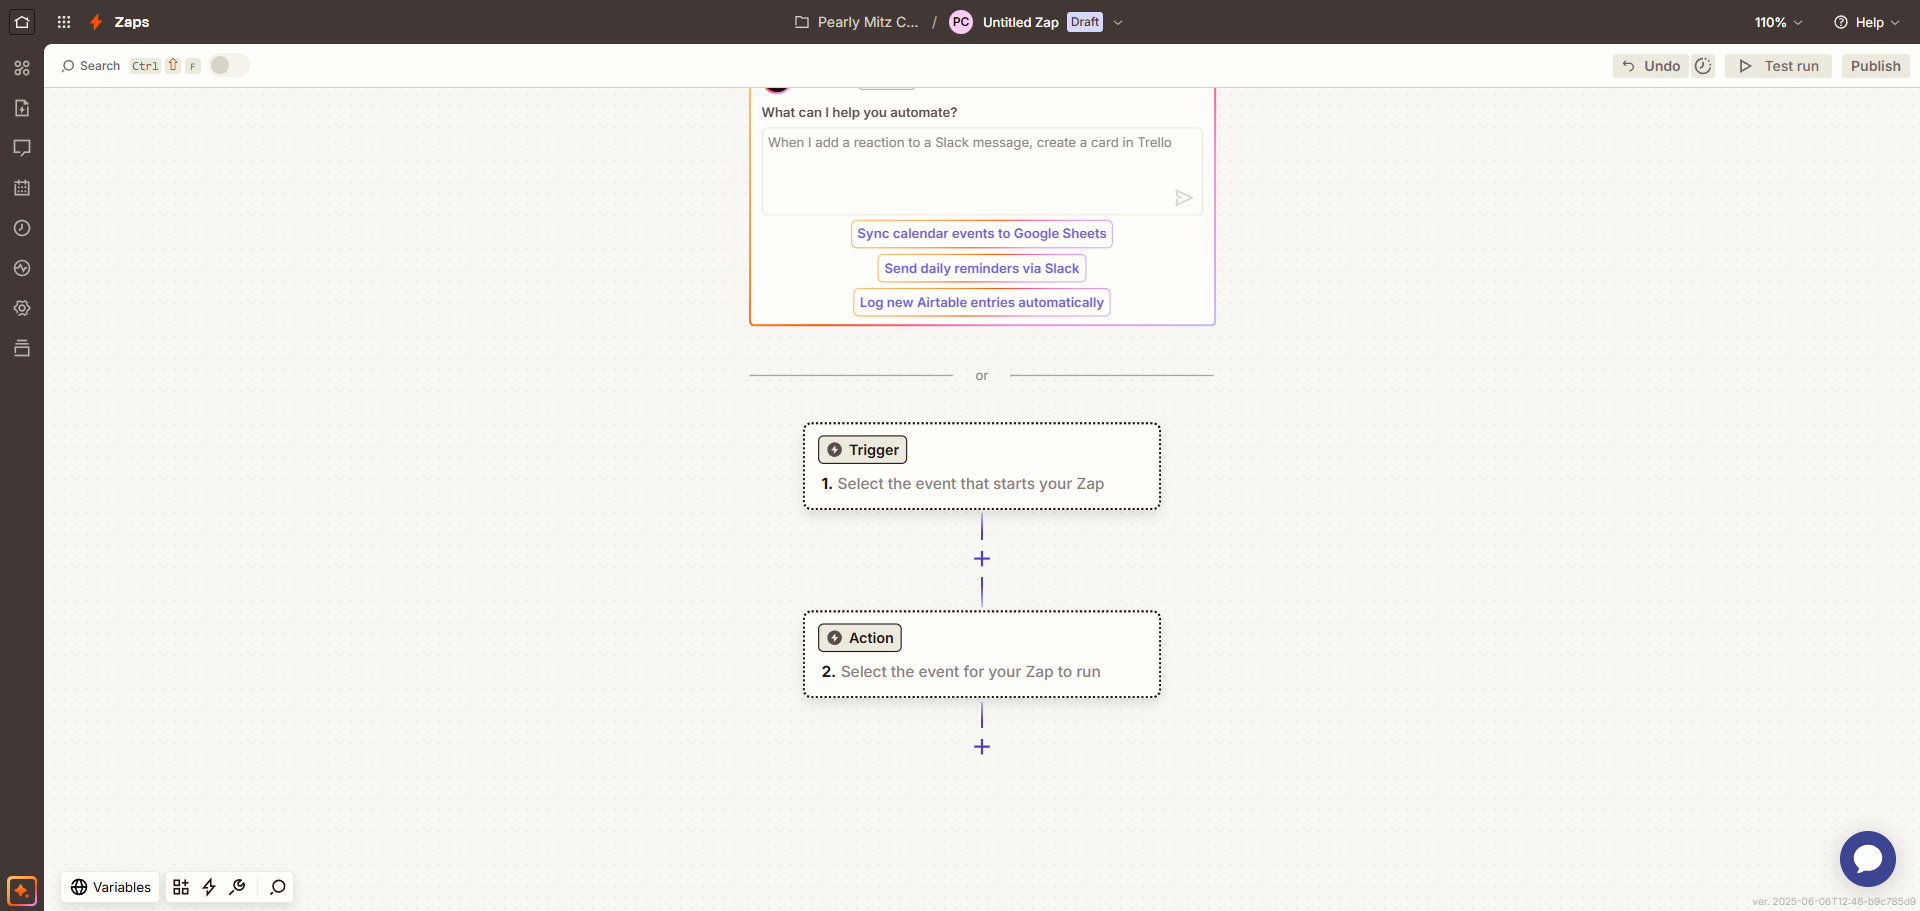Click the lightning bolt icon in bottom toolbar

click(209, 887)
